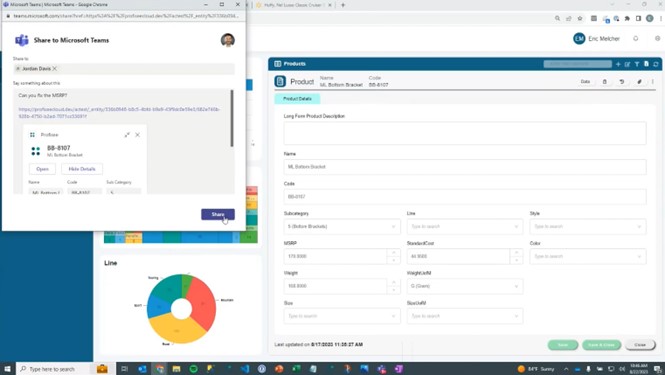The image size is (665, 375).
Task: Click the Task View taskbar icon
Action: point(124,369)
